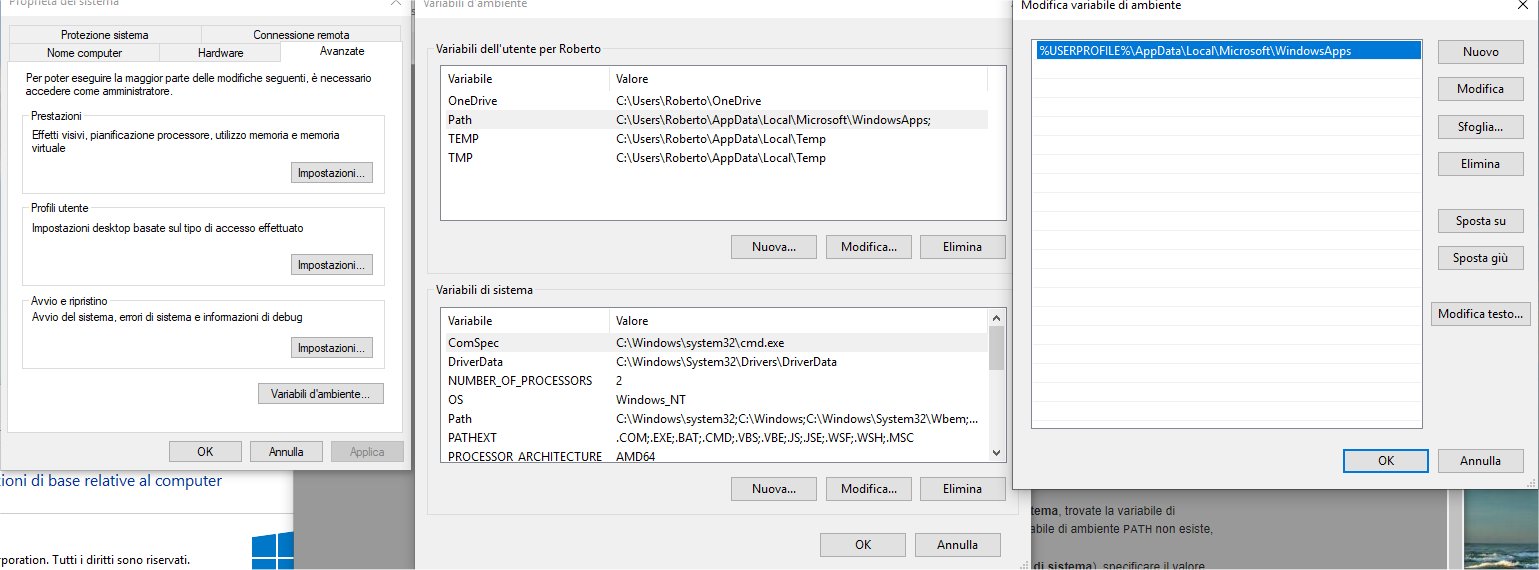Select the system Path variable row
Viewport: 1539px width, 570px height.
tap(714, 419)
